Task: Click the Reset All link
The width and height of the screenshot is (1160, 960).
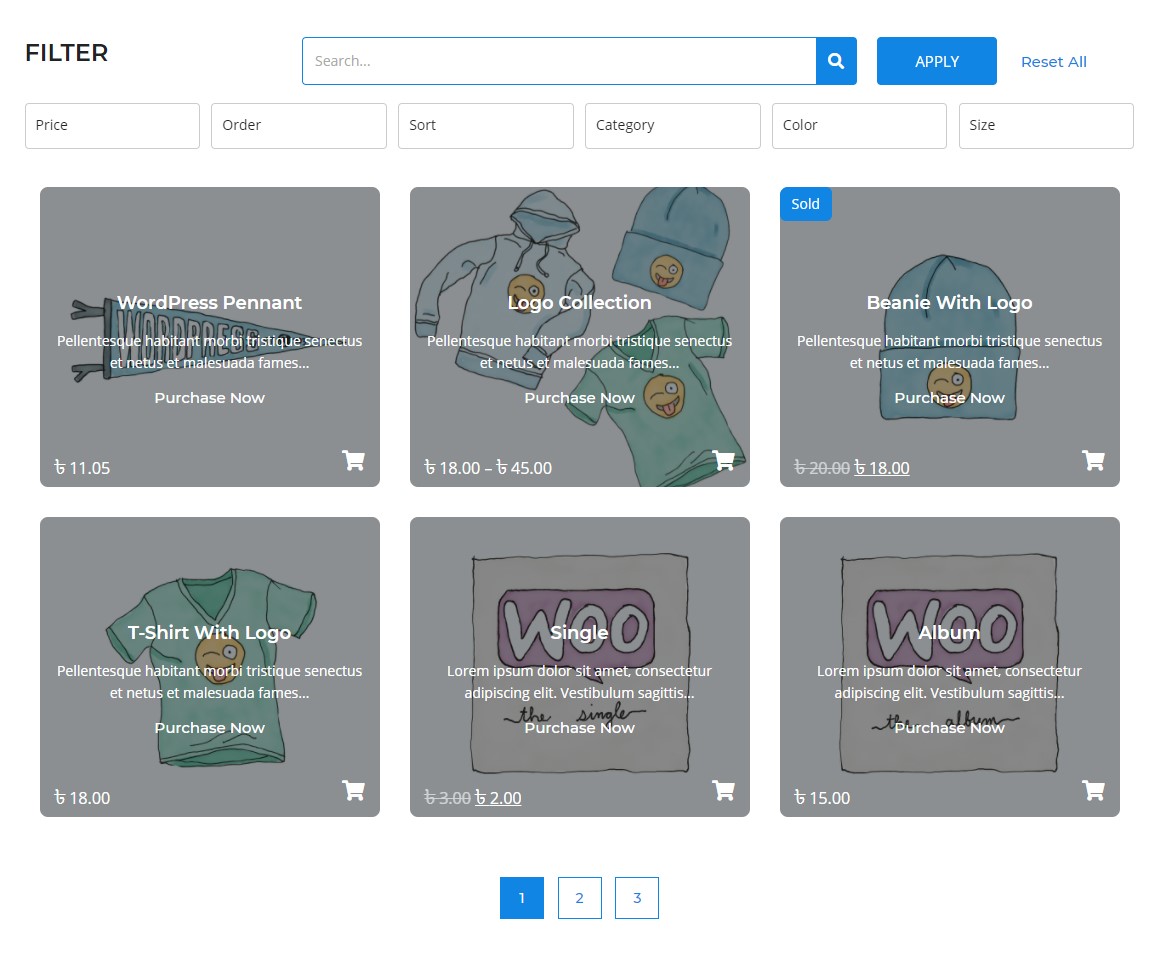Action: click(x=1053, y=62)
